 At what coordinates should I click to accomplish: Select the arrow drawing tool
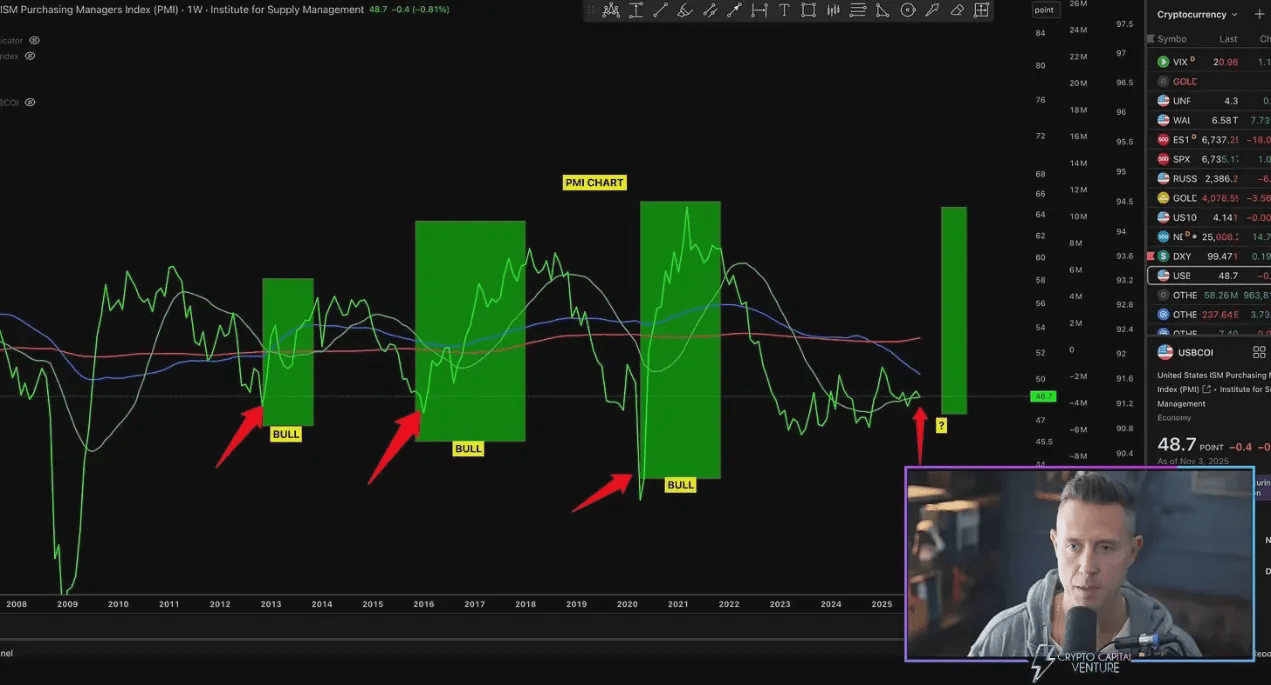point(734,11)
